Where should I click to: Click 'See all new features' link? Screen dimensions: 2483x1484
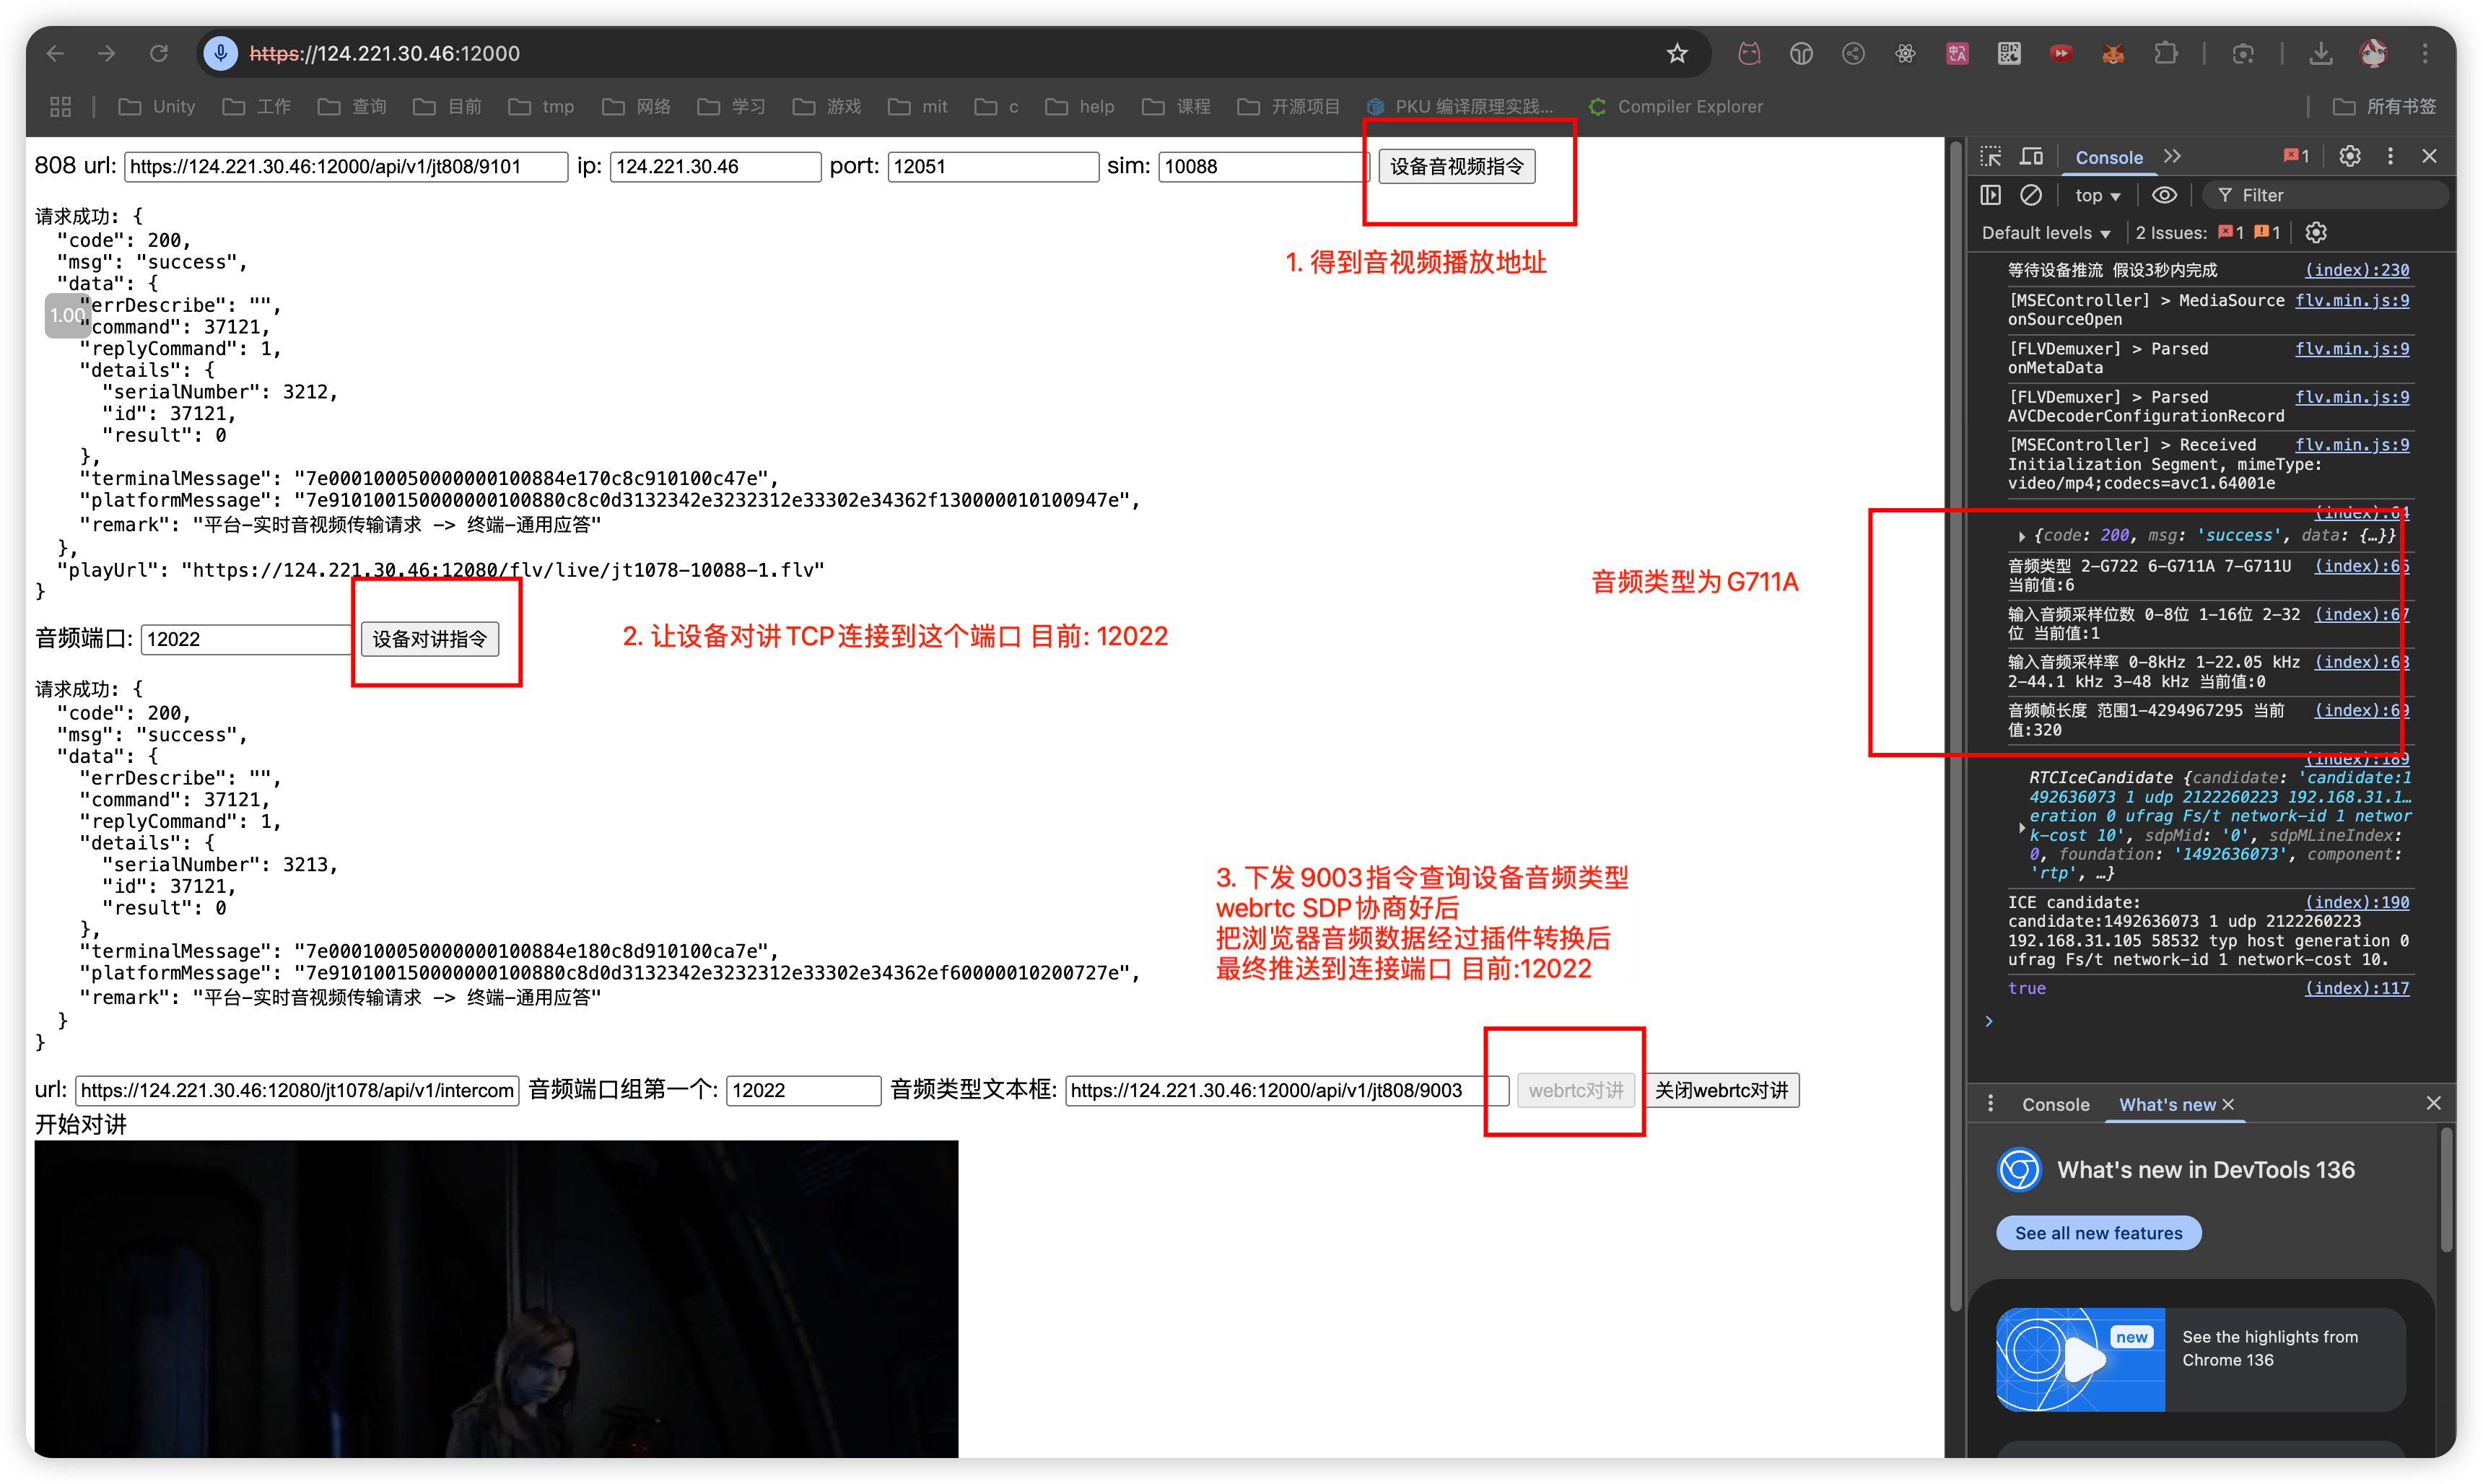click(x=2098, y=1233)
